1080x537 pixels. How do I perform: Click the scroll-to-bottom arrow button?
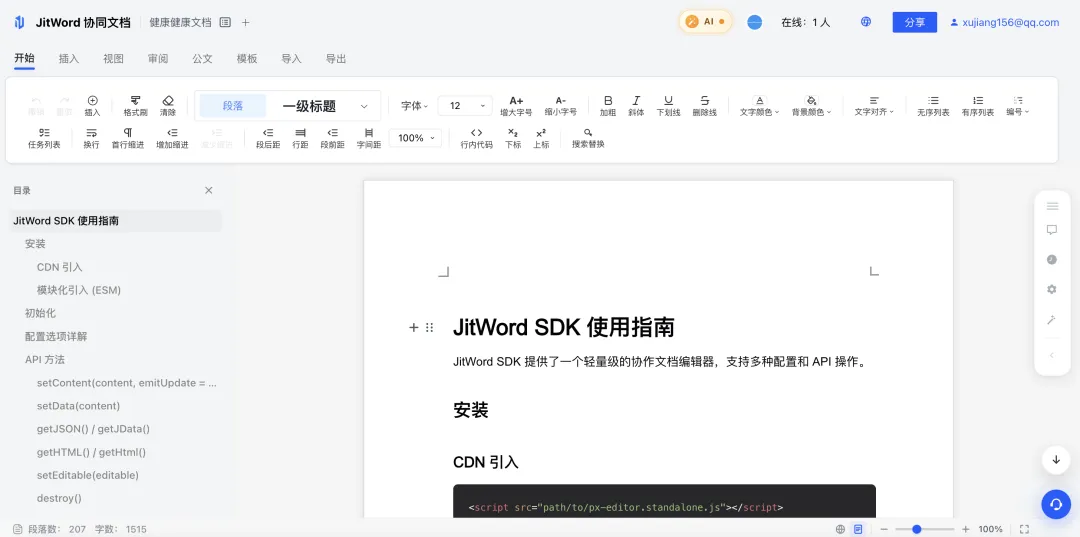click(1056, 460)
